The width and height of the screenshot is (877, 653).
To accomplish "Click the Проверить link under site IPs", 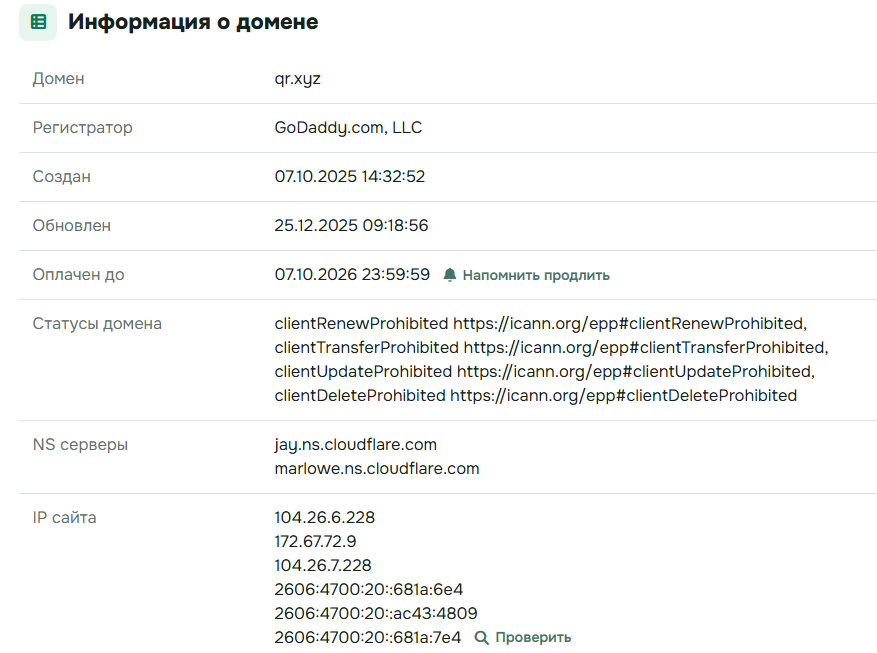I will [x=533, y=637].
